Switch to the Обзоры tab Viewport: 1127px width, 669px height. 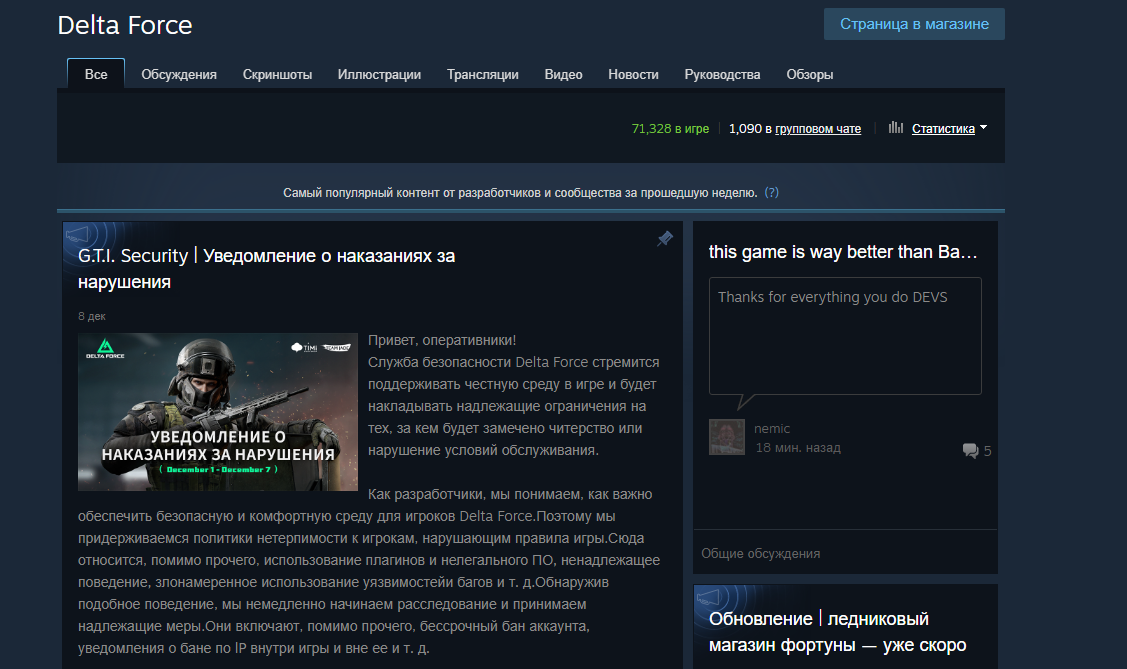(809, 74)
